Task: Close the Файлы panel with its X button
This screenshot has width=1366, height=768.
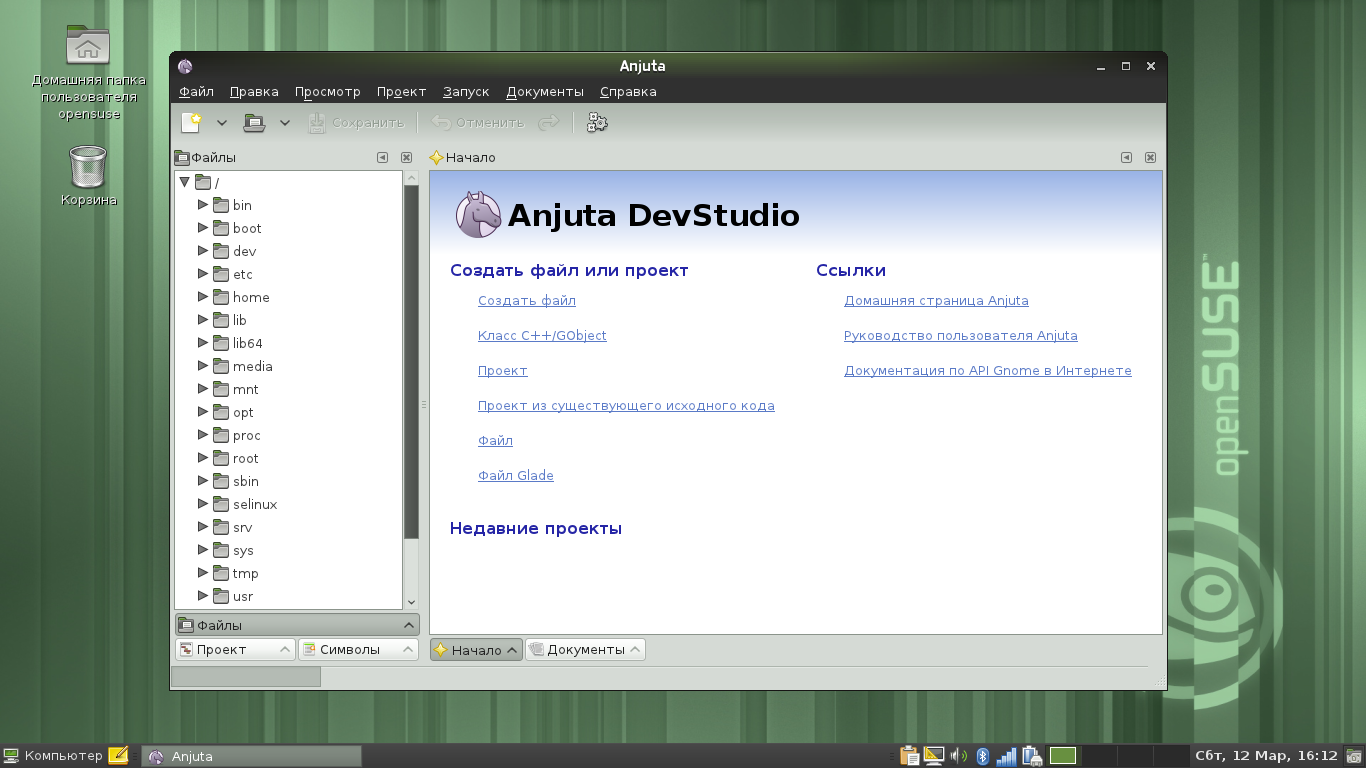Action: point(406,158)
